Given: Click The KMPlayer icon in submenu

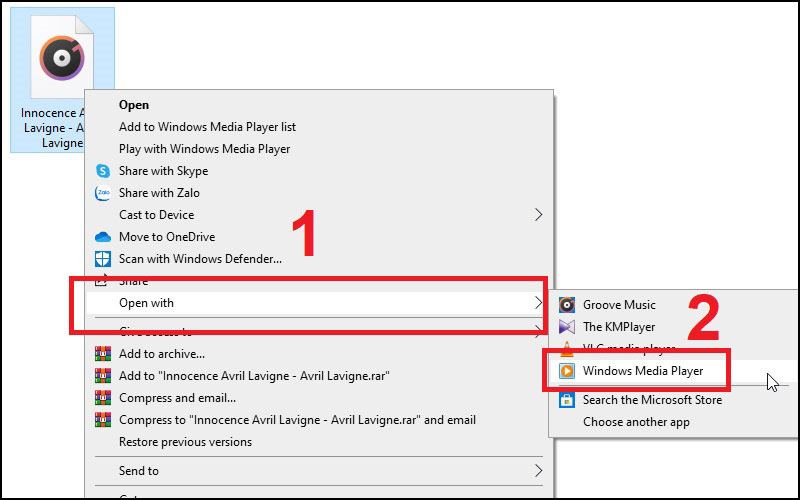Looking at the screenshot, I should [566, 327].
